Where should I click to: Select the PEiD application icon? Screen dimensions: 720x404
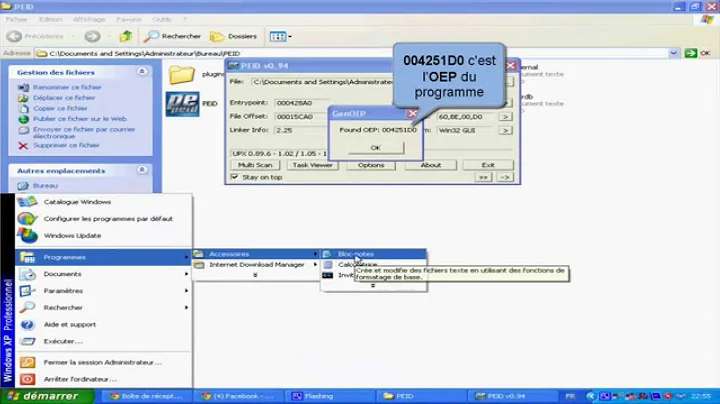[182, 104]
